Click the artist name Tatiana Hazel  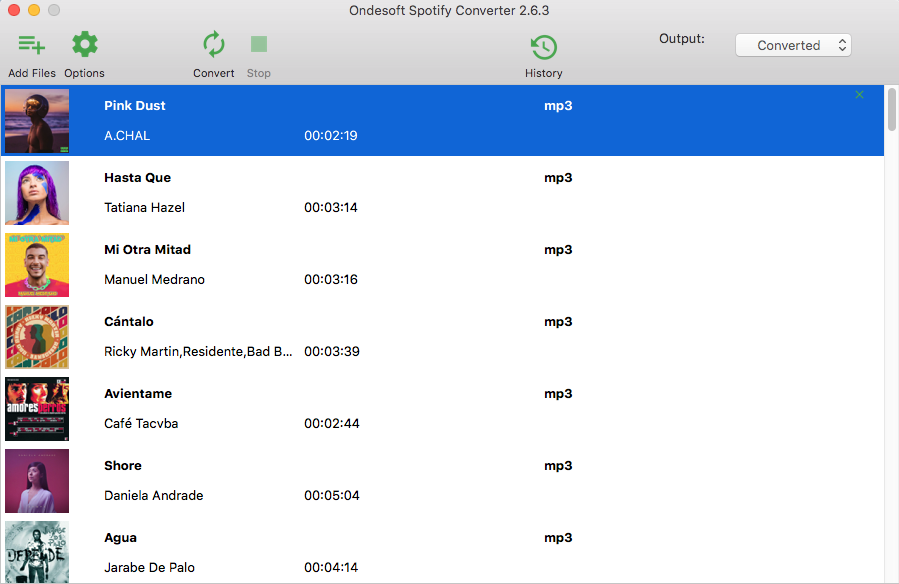tap(144, 207)
